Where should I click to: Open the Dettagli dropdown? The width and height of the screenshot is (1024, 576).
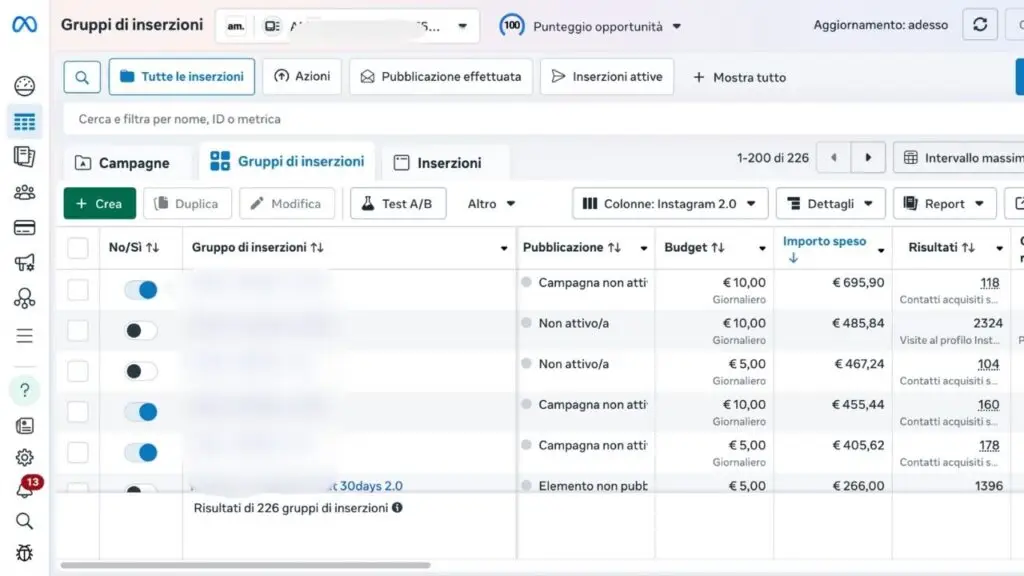(831, 204)
